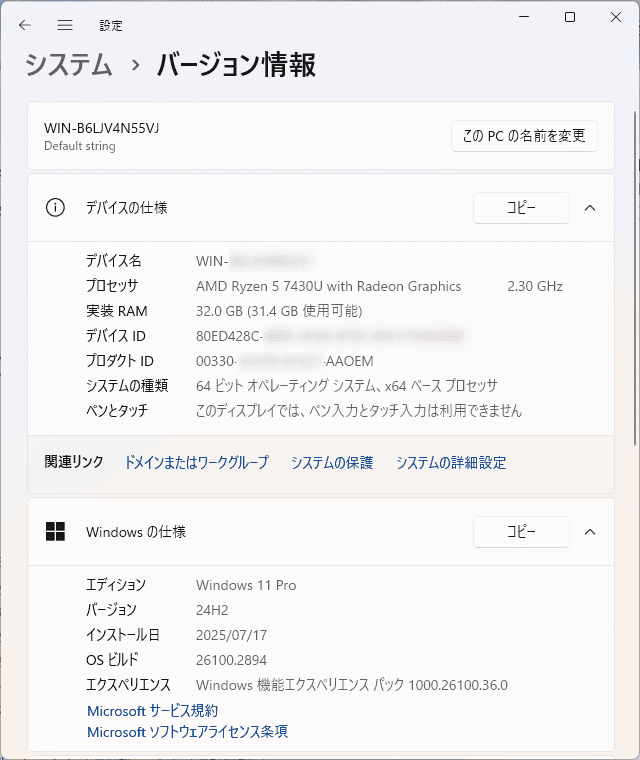Click the vertical scrollbar thumb
The height and width of the screenshot is (760, 640).
(635, 270)
